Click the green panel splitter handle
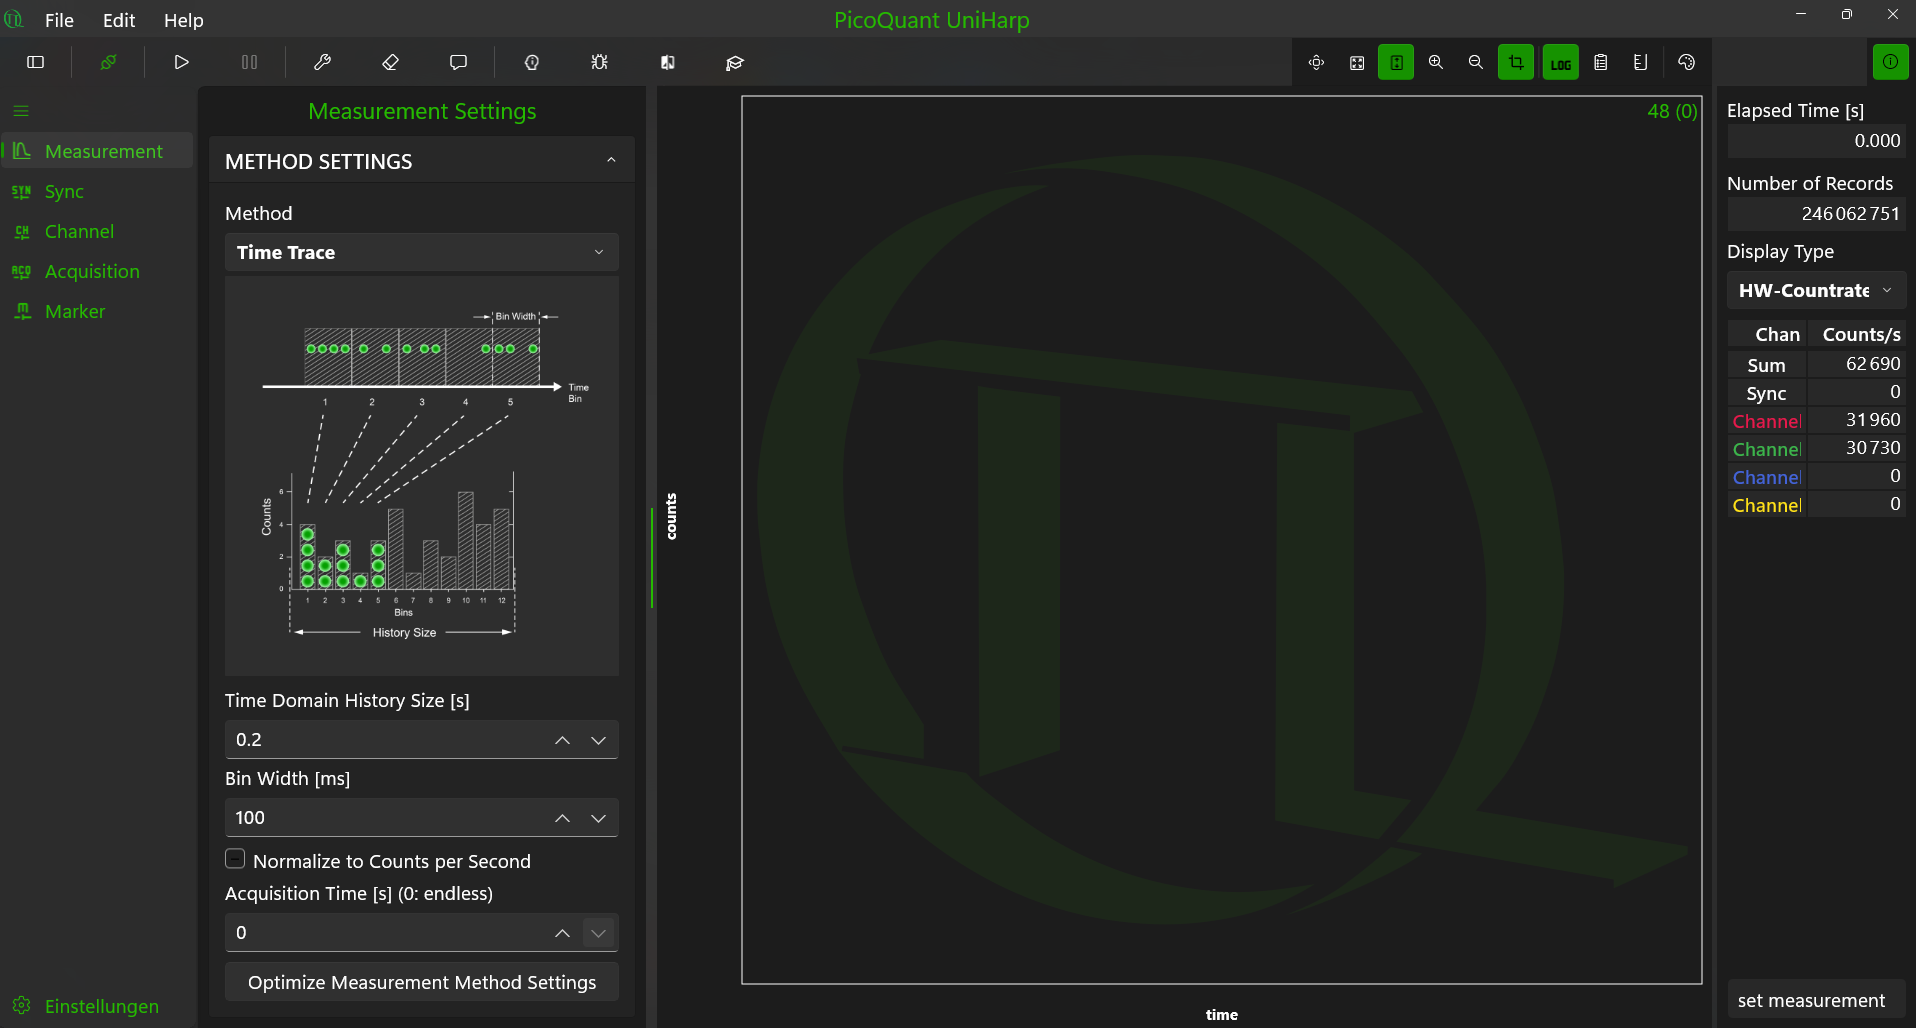Image resolution: width=1916 pixels, height=1028 pixels. 652,558
